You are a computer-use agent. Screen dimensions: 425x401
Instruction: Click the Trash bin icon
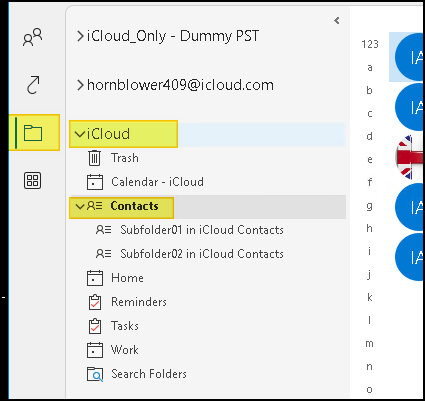(94, 158)
